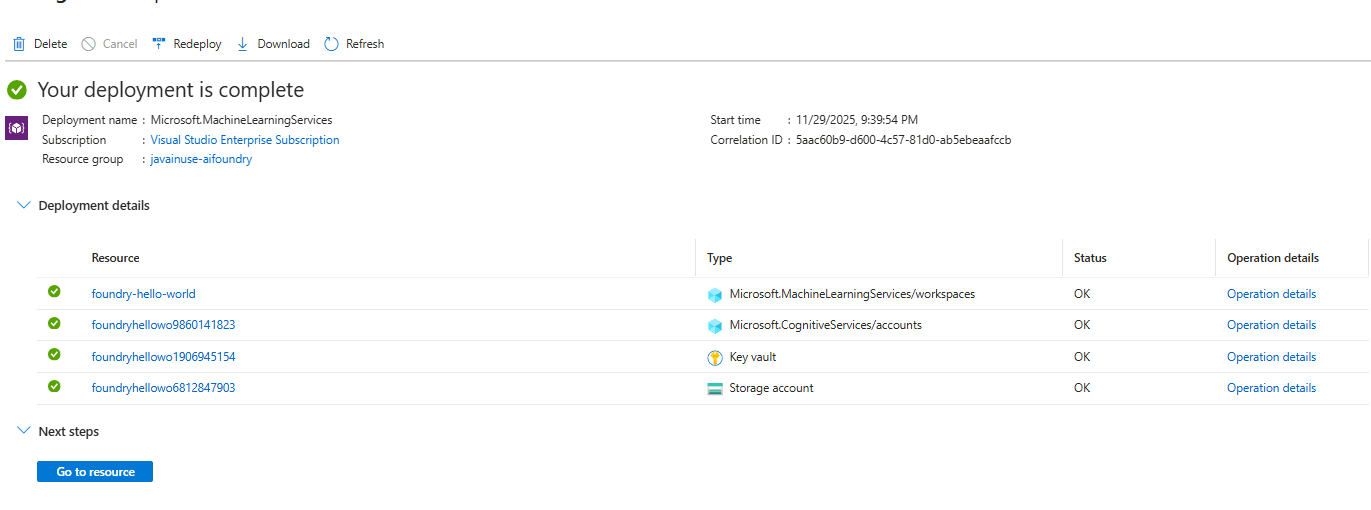The width and height of the screenshot is (1371, 510).
Task: Click the Delete trash icon
Action: click(x=19, y=44)
